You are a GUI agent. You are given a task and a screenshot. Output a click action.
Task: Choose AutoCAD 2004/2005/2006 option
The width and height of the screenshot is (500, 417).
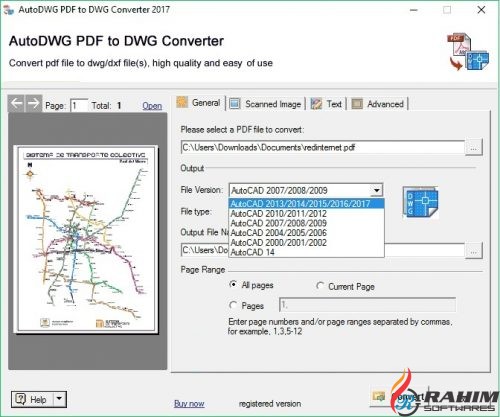[306, 233]
